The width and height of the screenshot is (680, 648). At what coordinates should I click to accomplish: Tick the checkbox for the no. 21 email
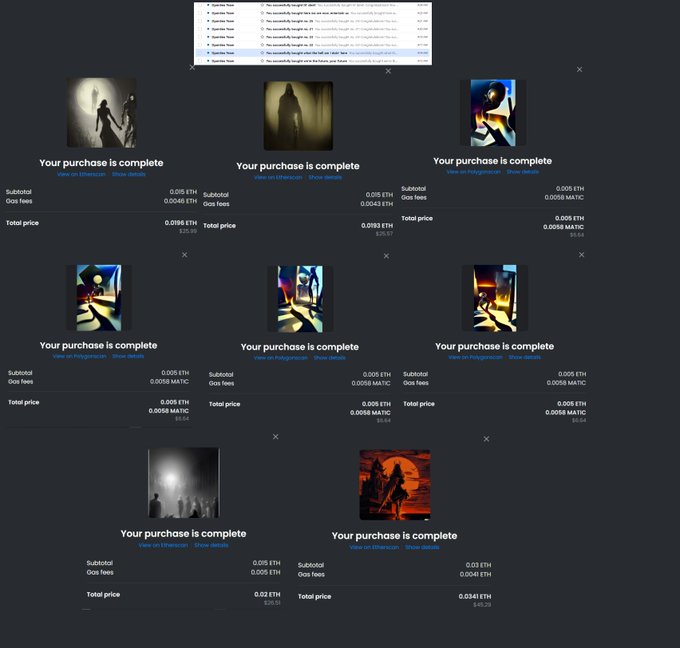coord(199,29)
